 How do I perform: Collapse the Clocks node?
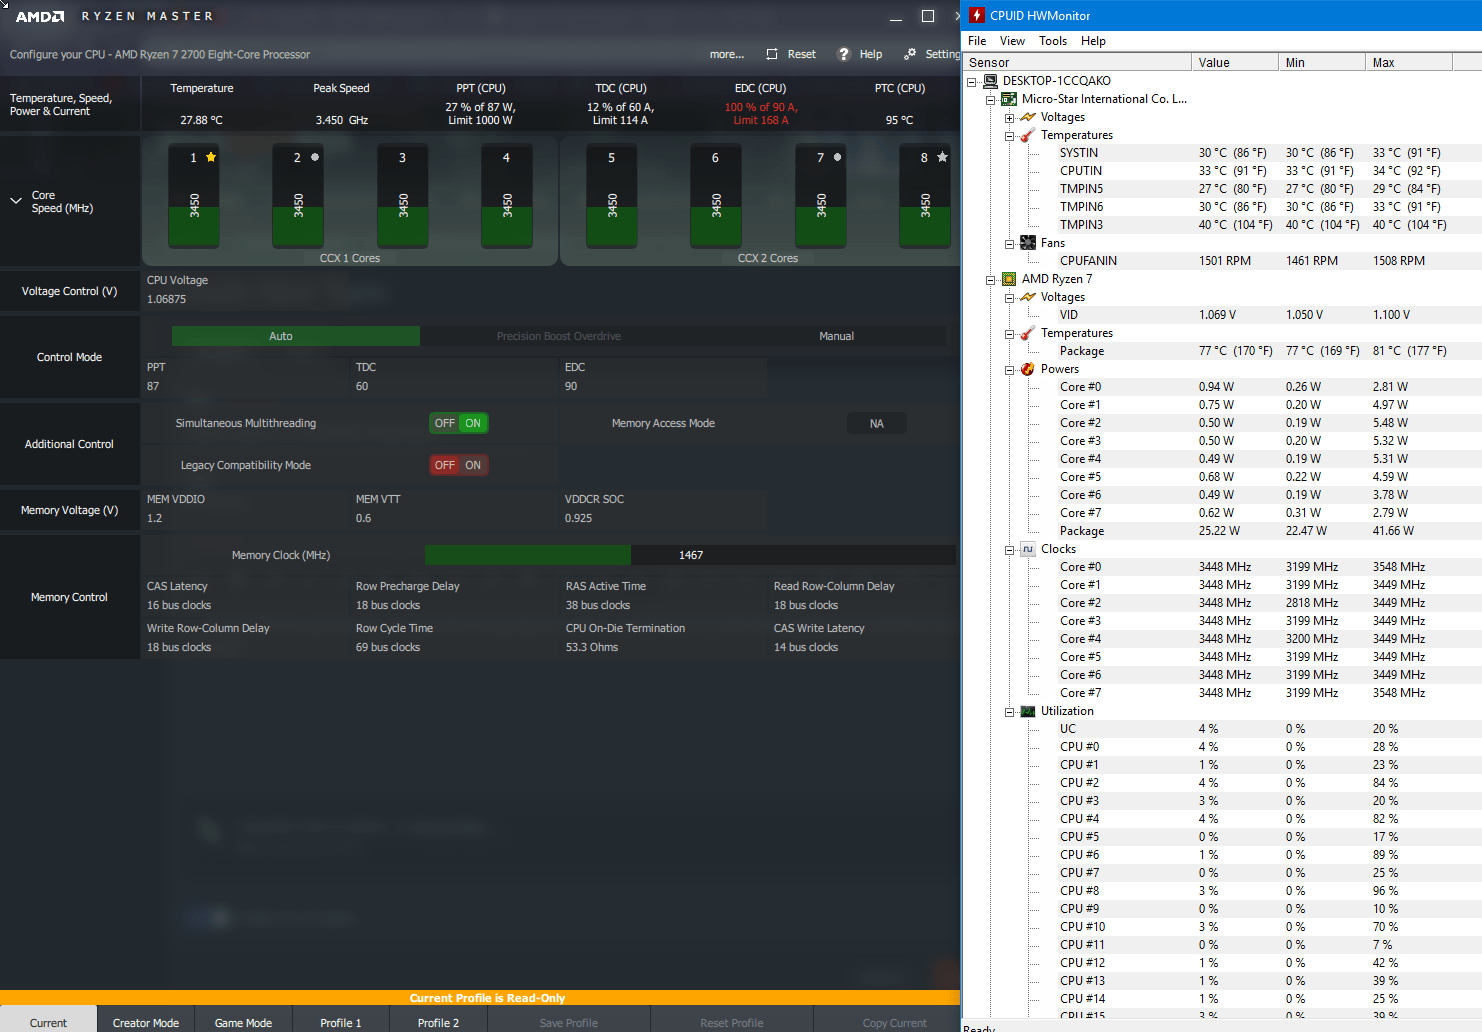tap(1010, 550)
